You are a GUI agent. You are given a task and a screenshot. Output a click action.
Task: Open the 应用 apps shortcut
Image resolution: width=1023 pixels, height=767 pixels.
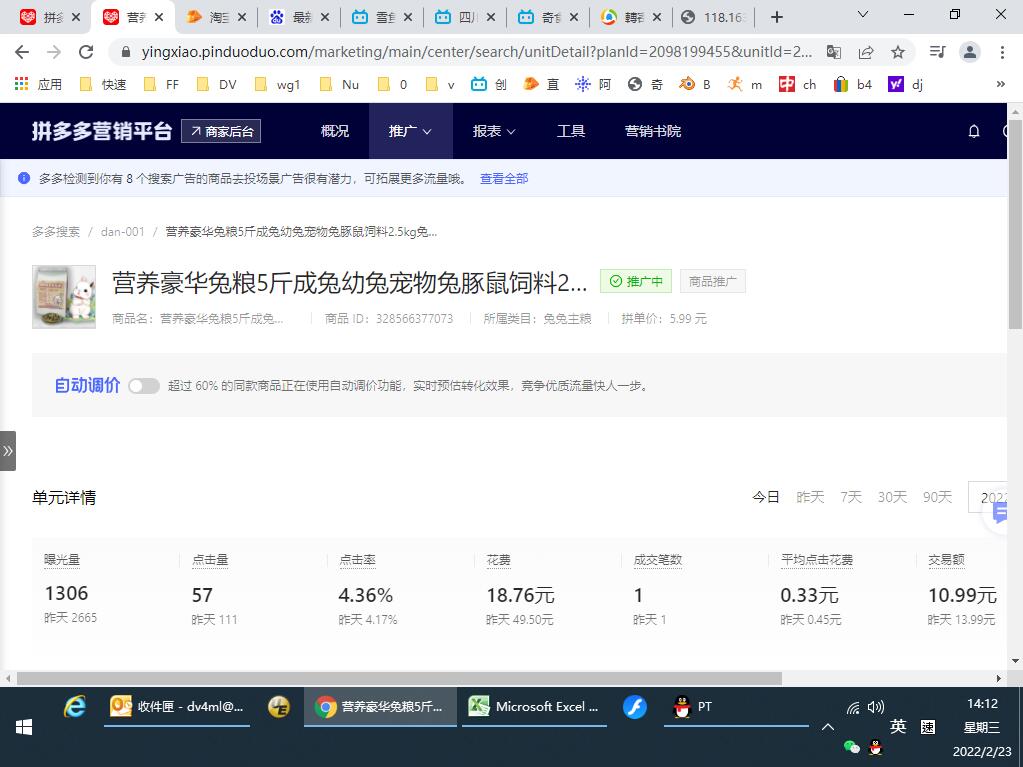pos(38,84)
